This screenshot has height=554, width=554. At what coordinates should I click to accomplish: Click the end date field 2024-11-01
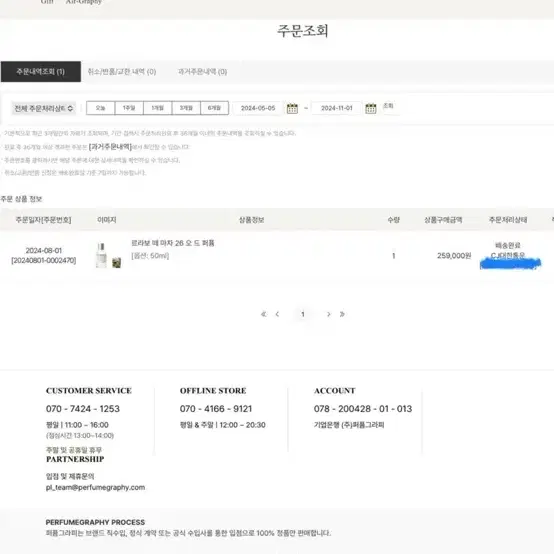337,108
